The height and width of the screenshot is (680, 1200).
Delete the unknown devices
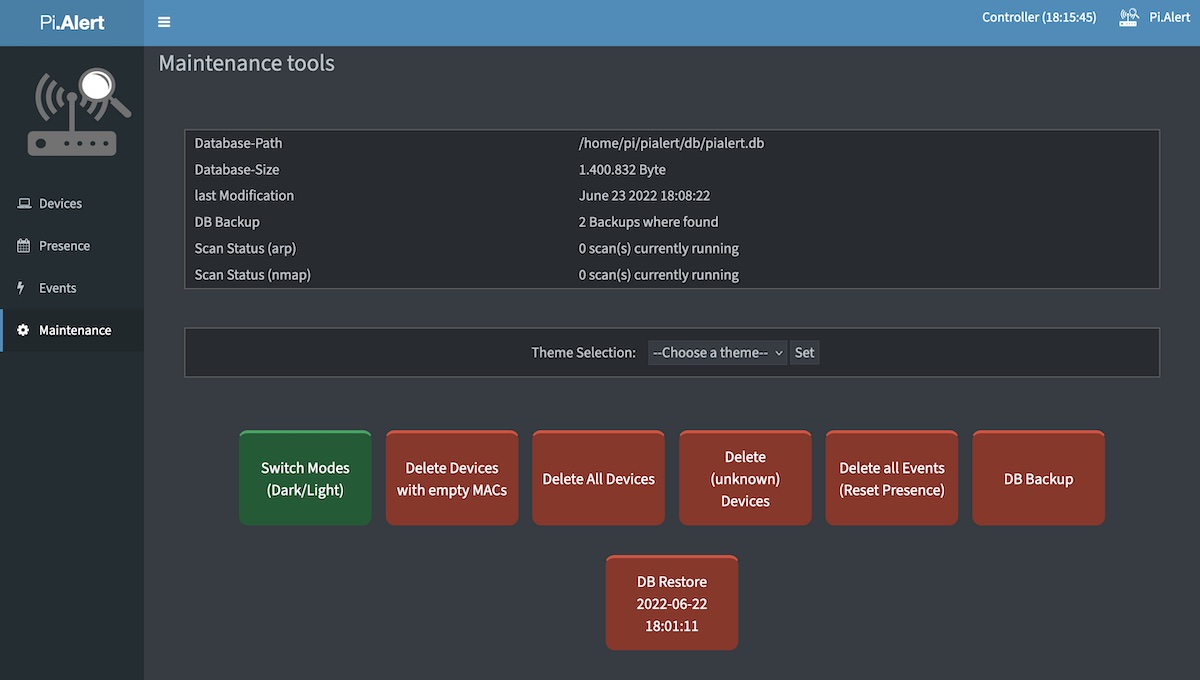click(745, 479)
